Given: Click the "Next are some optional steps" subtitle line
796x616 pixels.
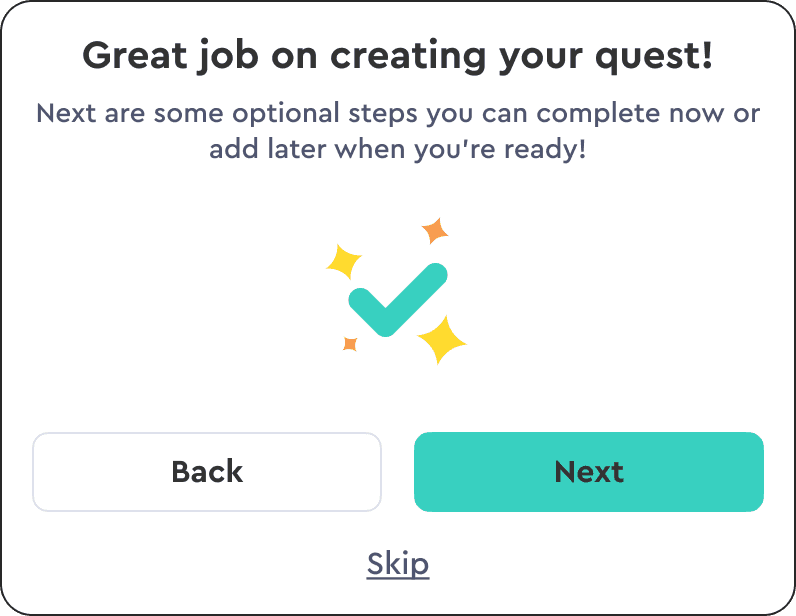Looking at the screenshot, I should coord(398,113).
